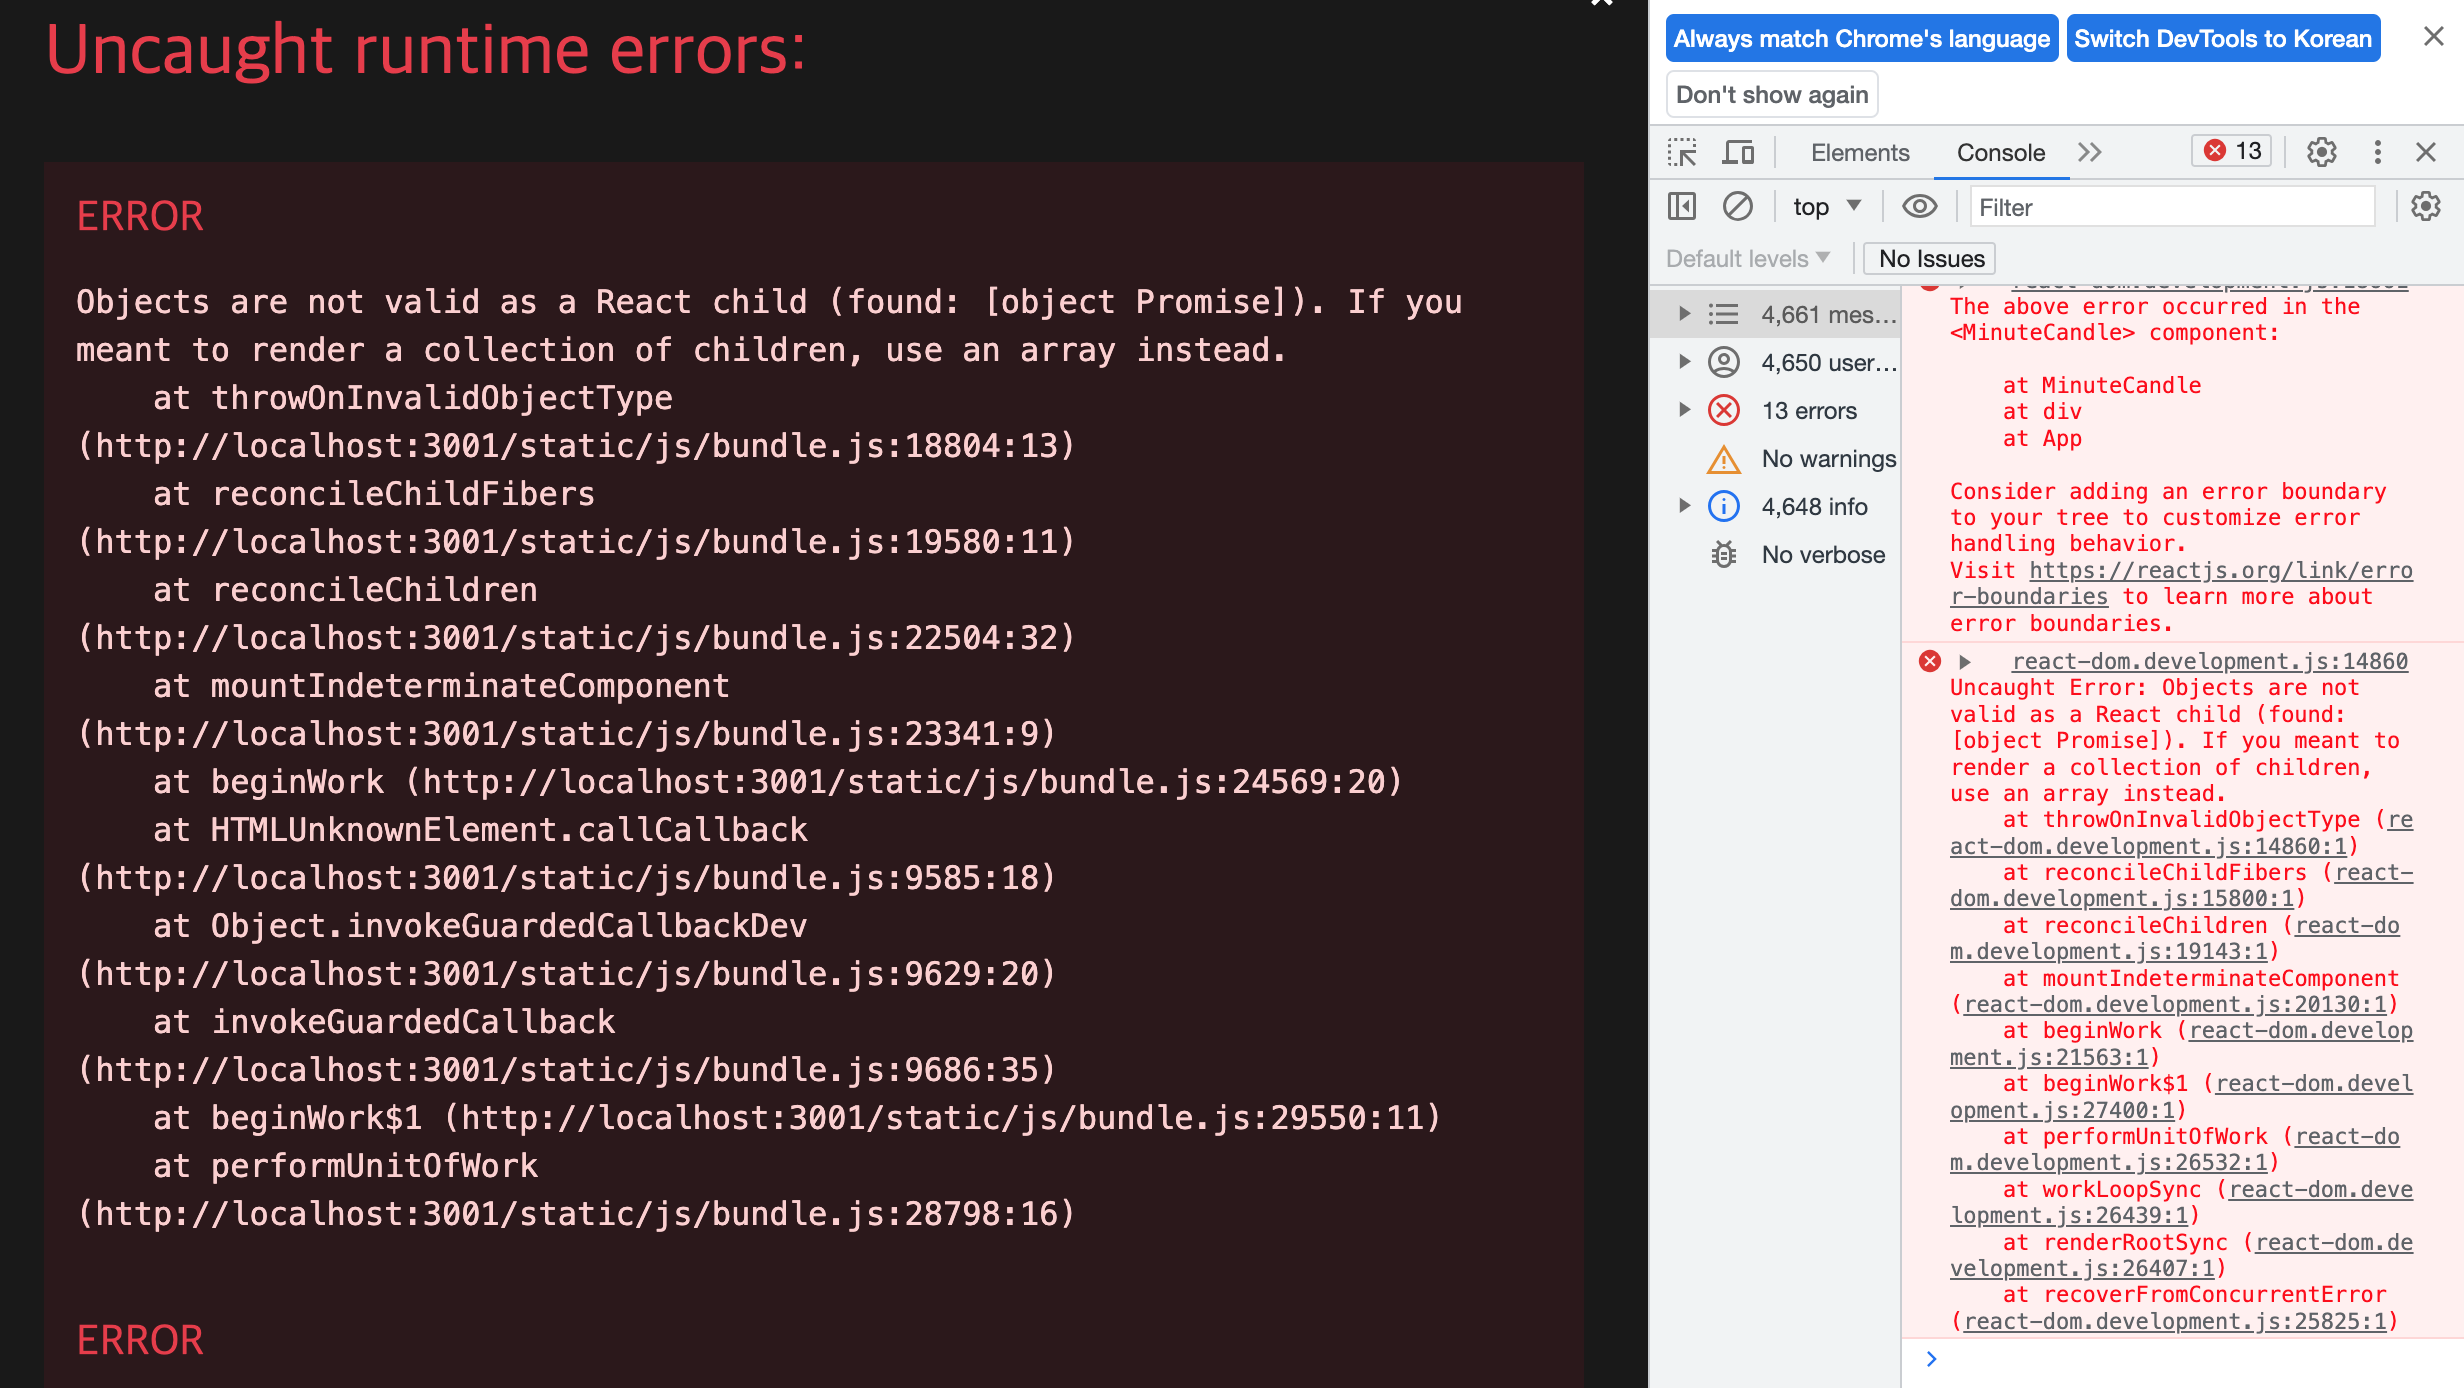The image size is (2464, 1388).
Task: Open recoverFromConcurrentError source link
Action: pyautogui.click(x=2175, y=1322)
